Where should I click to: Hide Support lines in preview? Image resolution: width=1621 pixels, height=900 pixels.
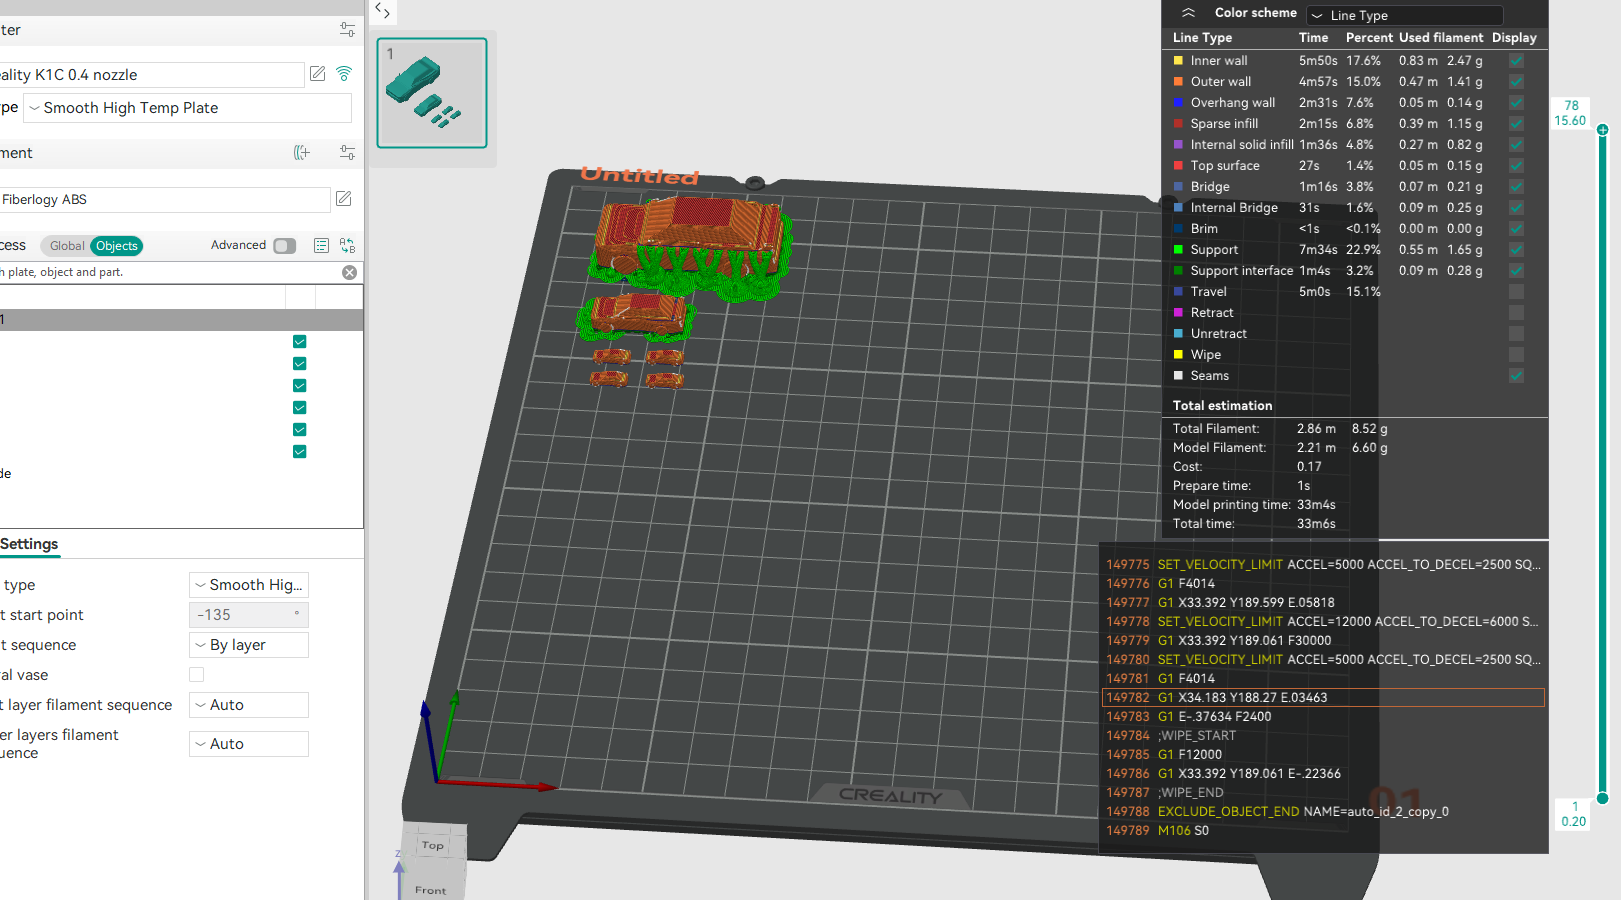1516,250
